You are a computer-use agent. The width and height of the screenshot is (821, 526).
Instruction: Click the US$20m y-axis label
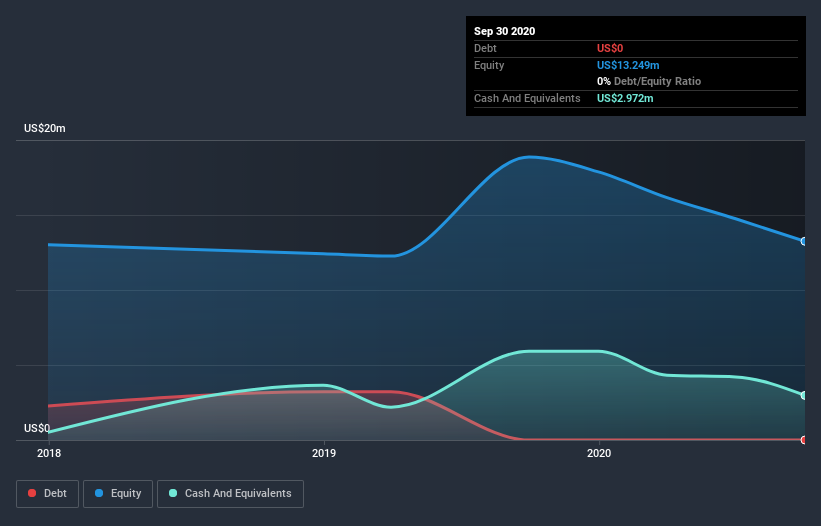click(45, 128)
